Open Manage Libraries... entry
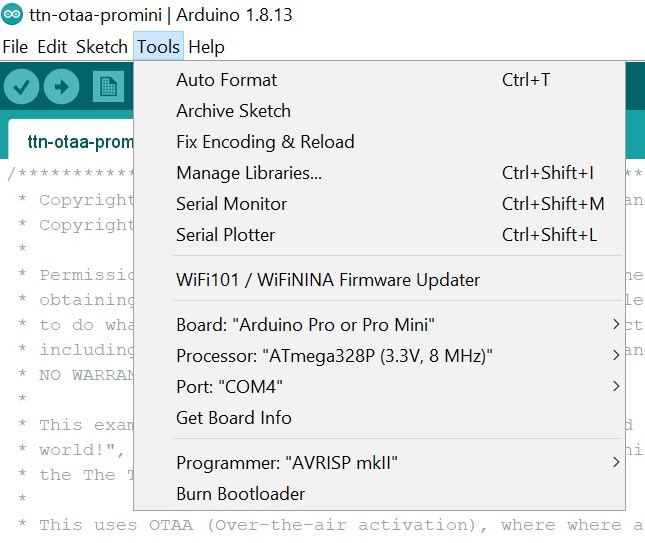This screenshot has width=645, height=543. tap(379, 173)
